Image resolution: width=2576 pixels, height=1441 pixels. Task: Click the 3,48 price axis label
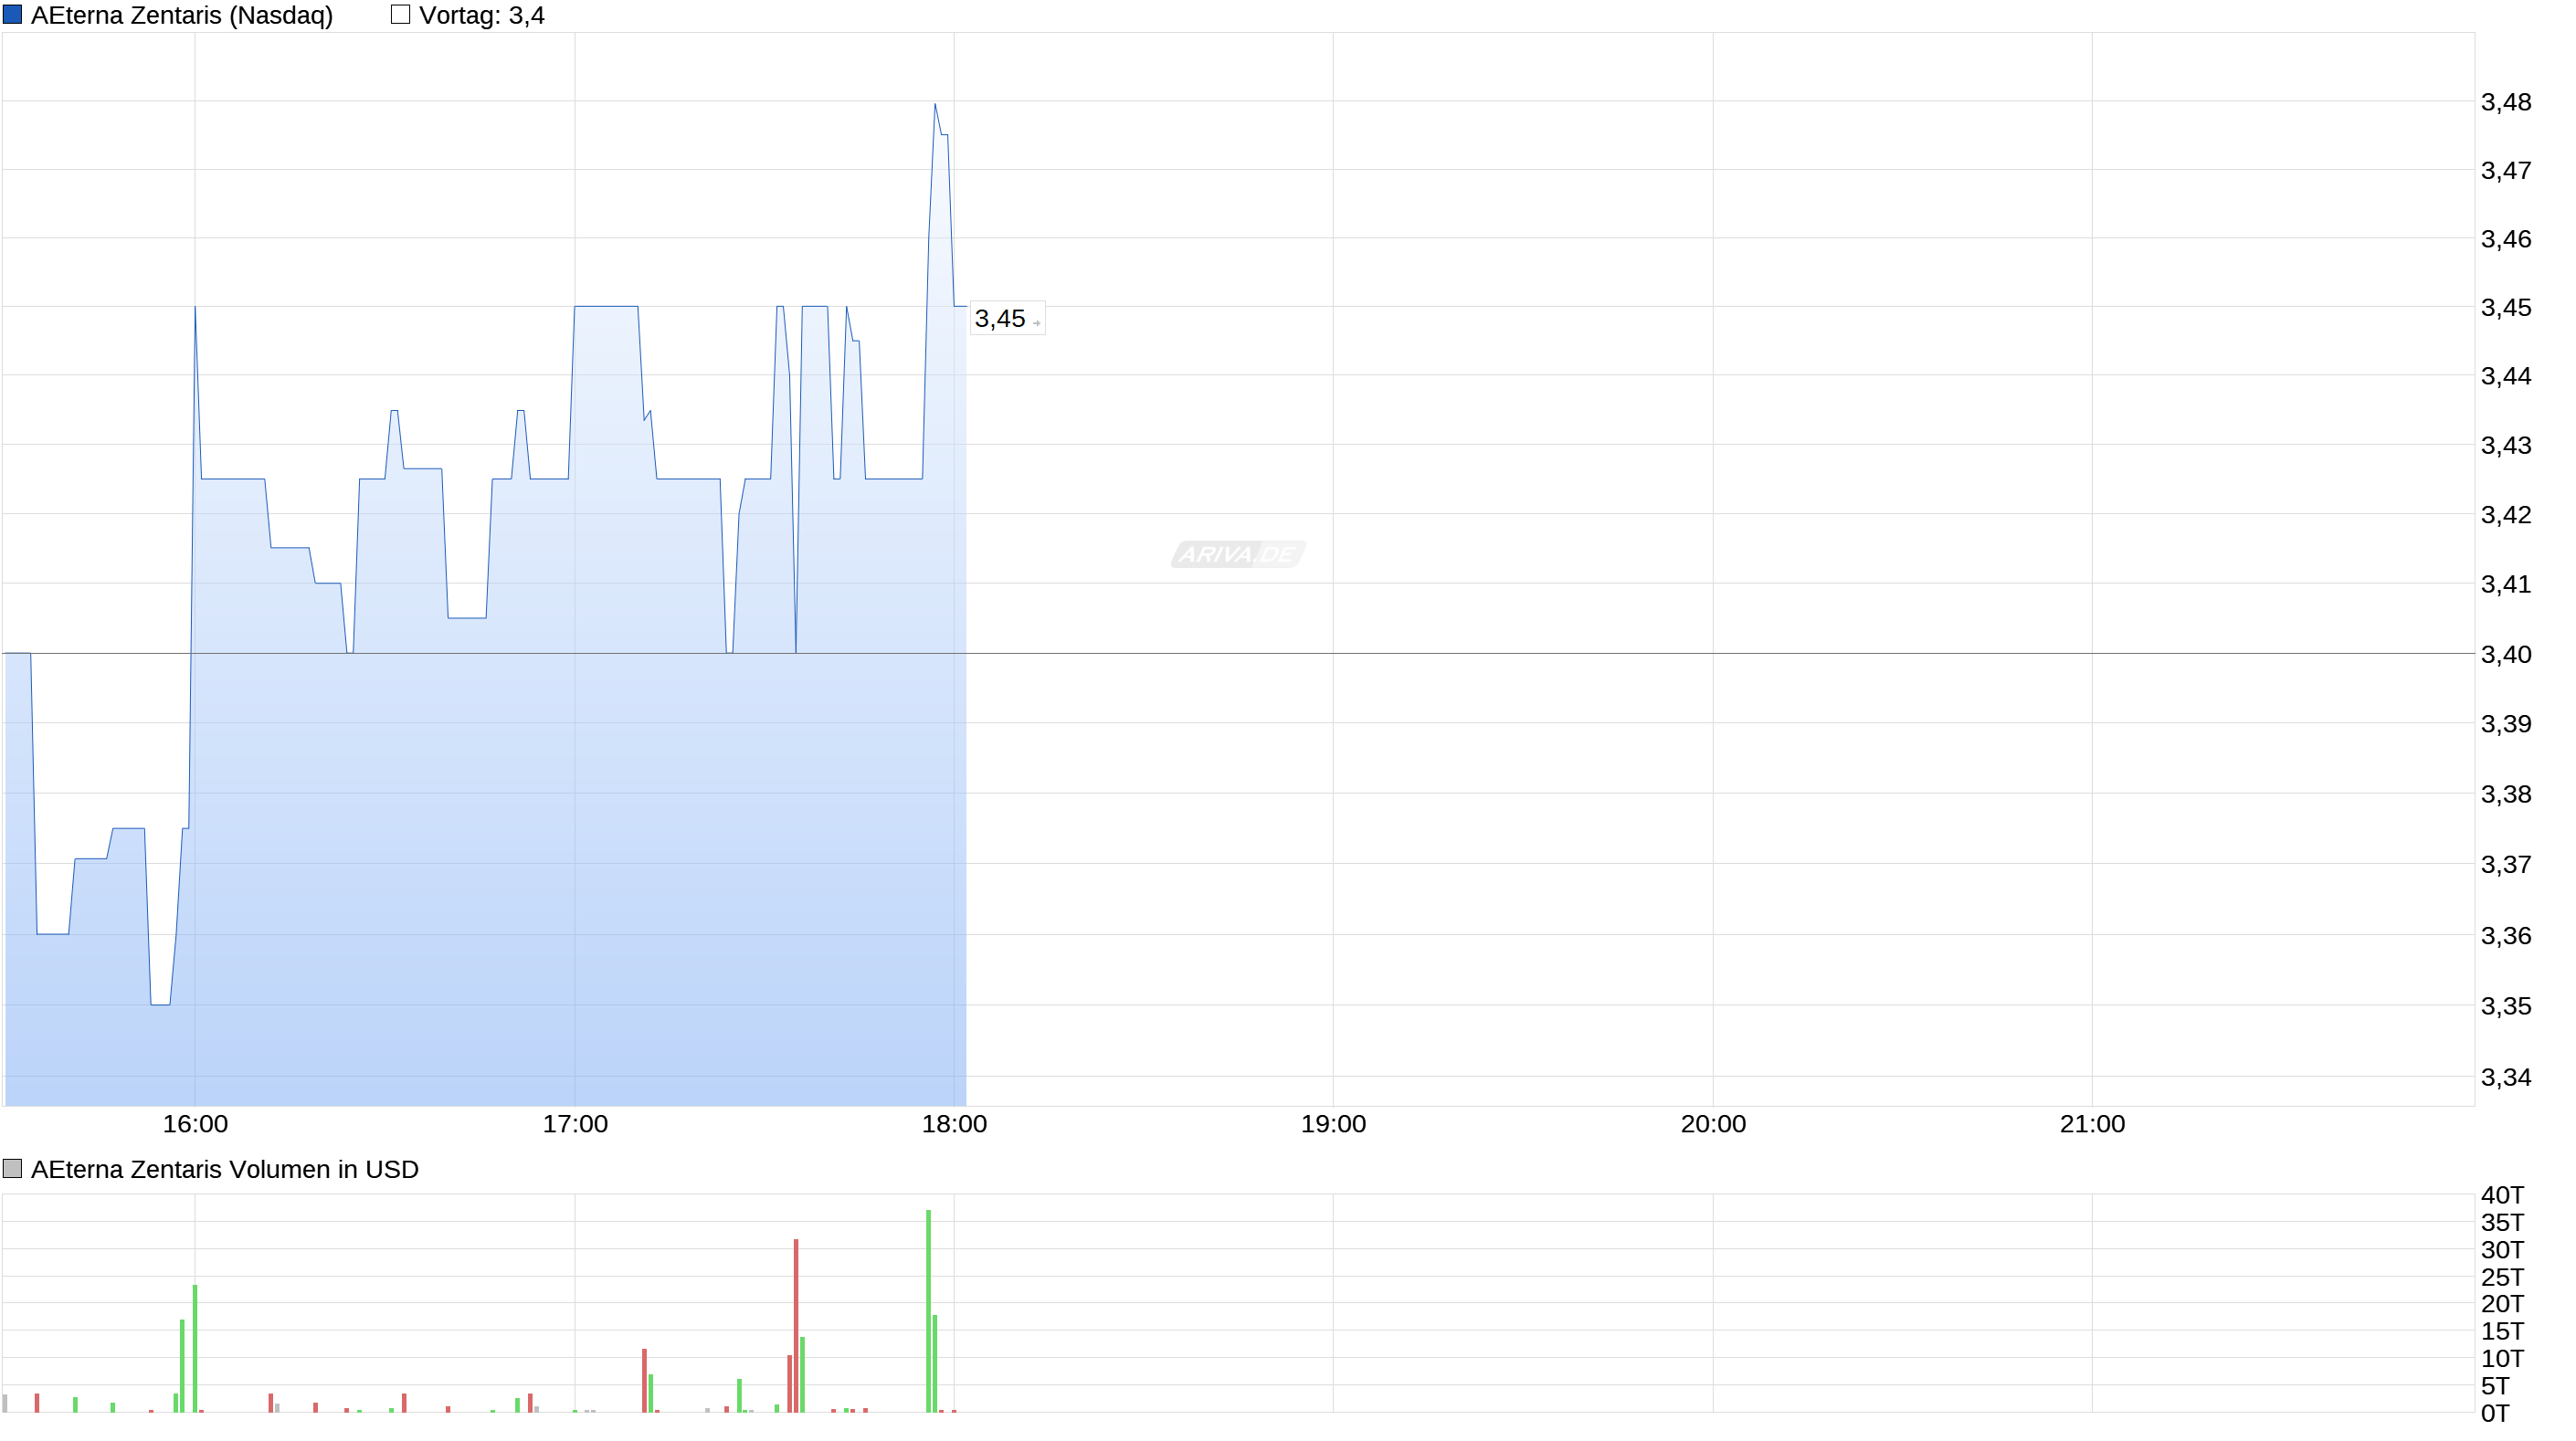2506,102
